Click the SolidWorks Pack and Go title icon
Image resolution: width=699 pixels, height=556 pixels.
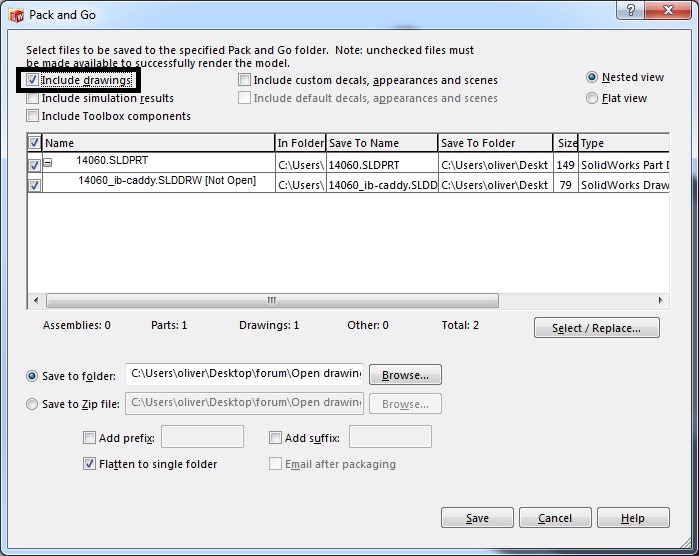(15, 13)
